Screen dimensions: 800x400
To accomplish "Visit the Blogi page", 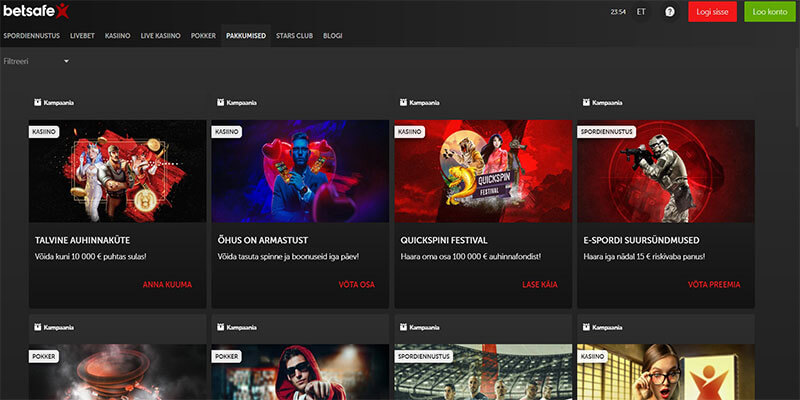I will coord(333,36).
